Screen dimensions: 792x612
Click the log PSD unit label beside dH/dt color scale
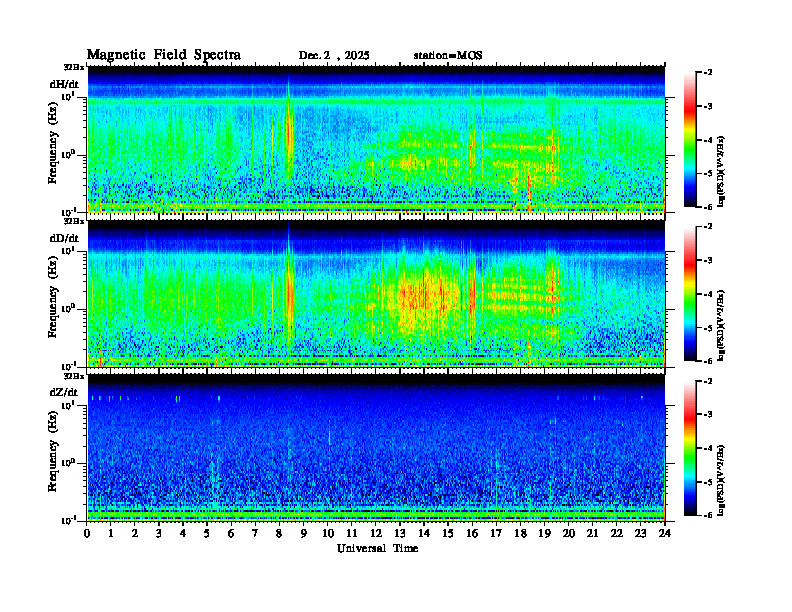pyautogui.click(x=723, y=171)
